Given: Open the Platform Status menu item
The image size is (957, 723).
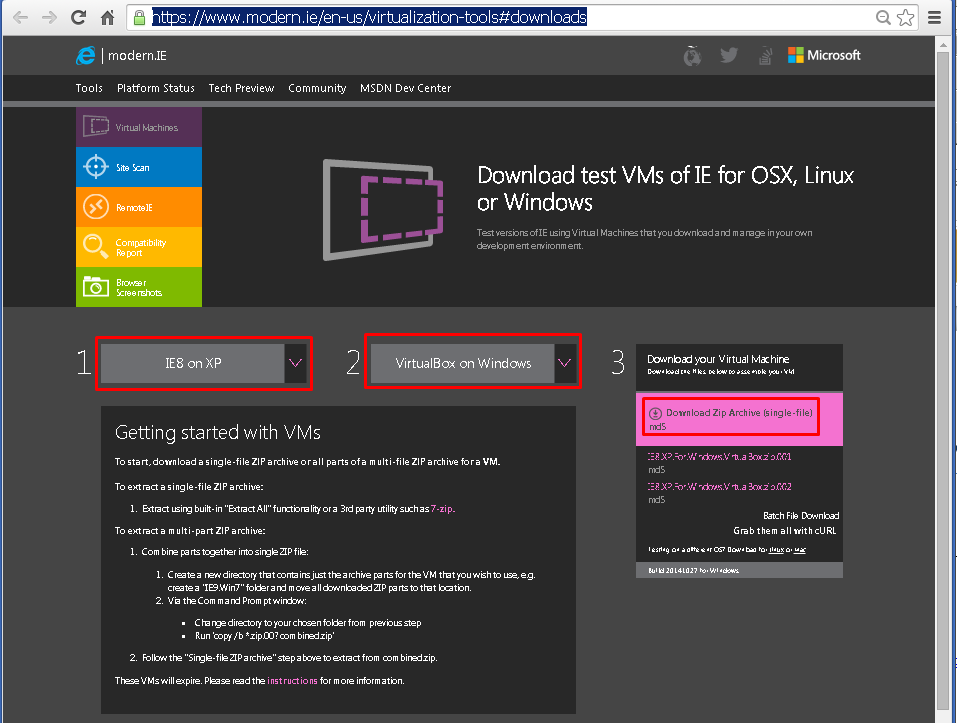Looking at the screenshot, I should click(x=156, y=88).
